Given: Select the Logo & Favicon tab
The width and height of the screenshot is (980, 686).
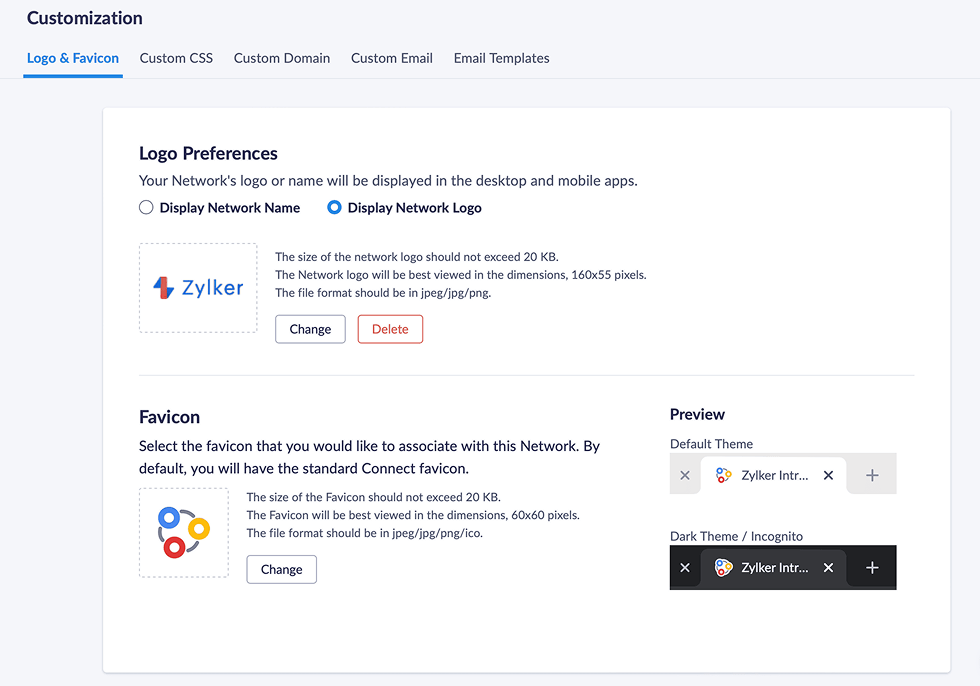Looking at the screenshot, I should click(x=73, y=58).
